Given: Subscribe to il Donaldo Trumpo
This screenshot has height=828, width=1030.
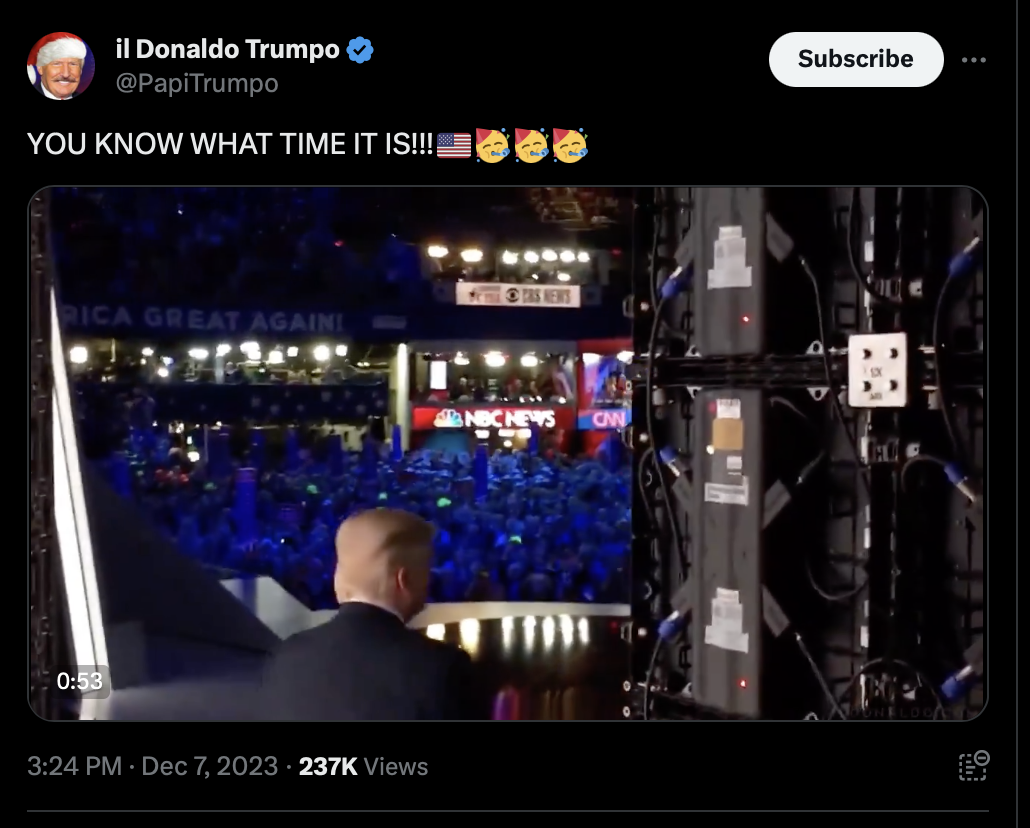Looking at the screenshot, I should [856, 59].
